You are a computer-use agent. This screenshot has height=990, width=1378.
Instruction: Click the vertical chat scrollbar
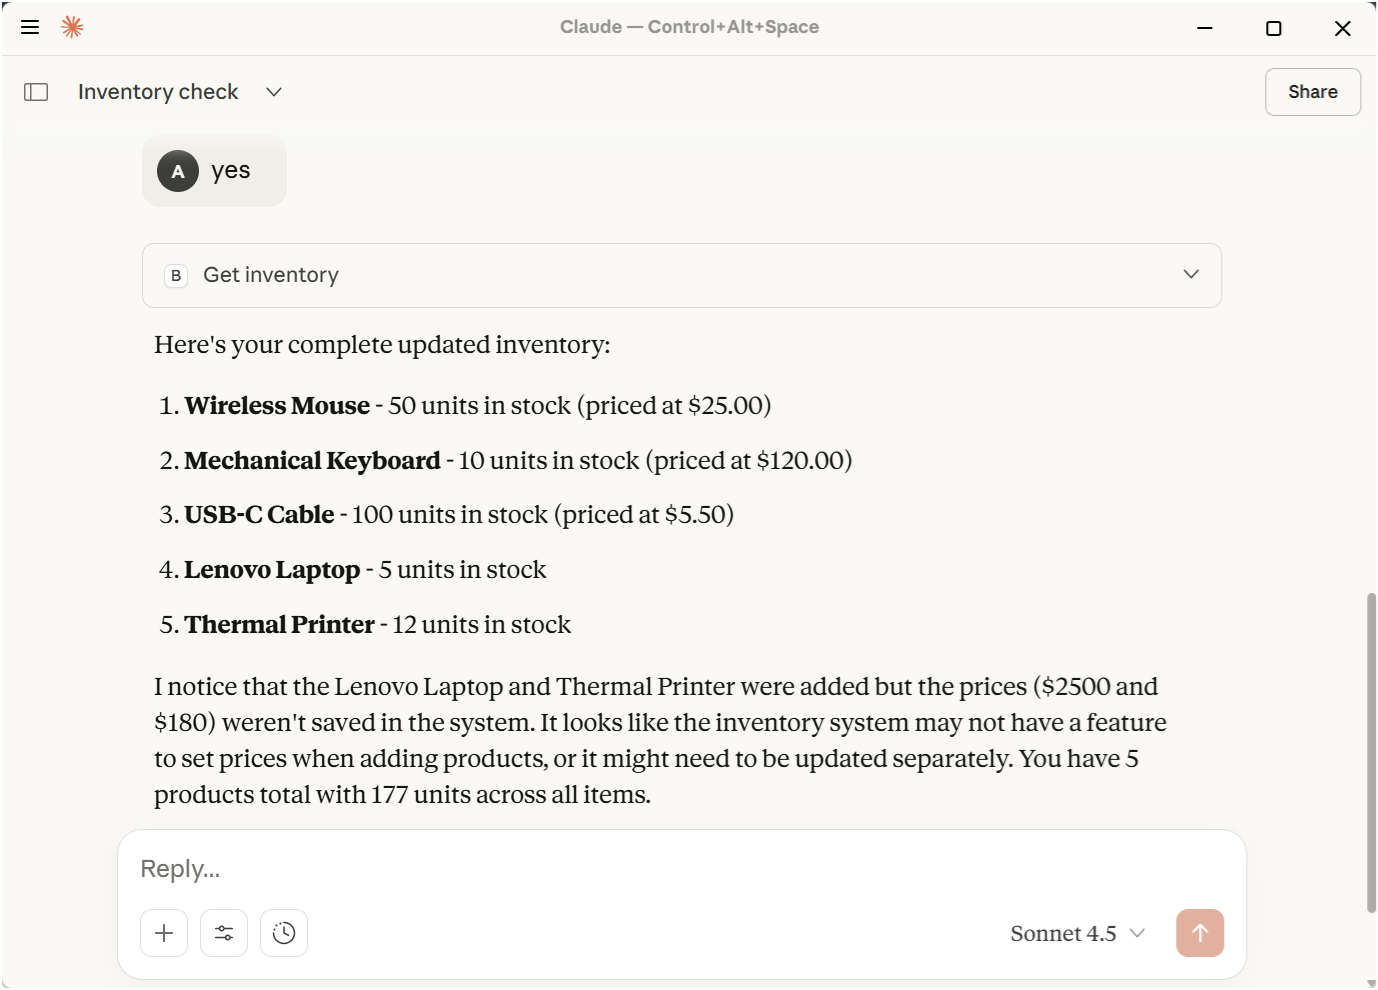[x=1371, y=750]
